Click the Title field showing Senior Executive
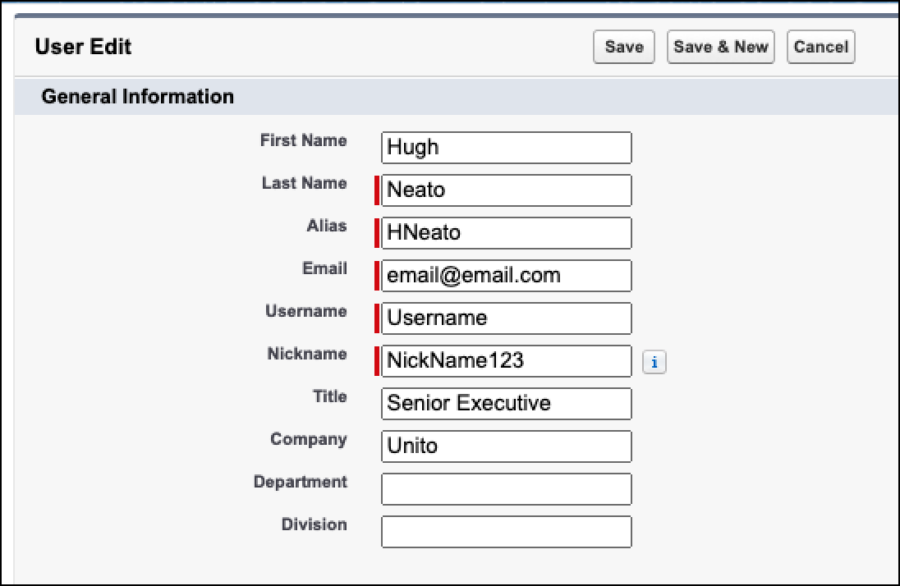 click(505, 403)
